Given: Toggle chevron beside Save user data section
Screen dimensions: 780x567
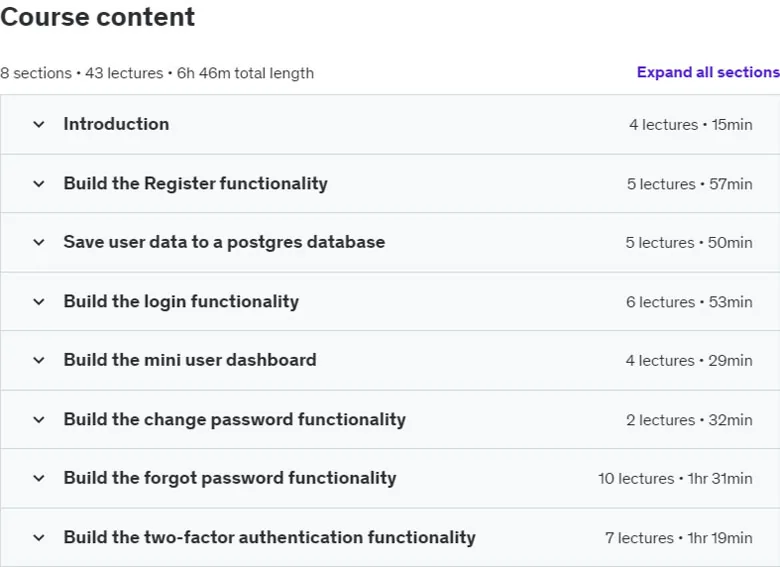Looking at the screenshot, I should click(x=39, y=242).
